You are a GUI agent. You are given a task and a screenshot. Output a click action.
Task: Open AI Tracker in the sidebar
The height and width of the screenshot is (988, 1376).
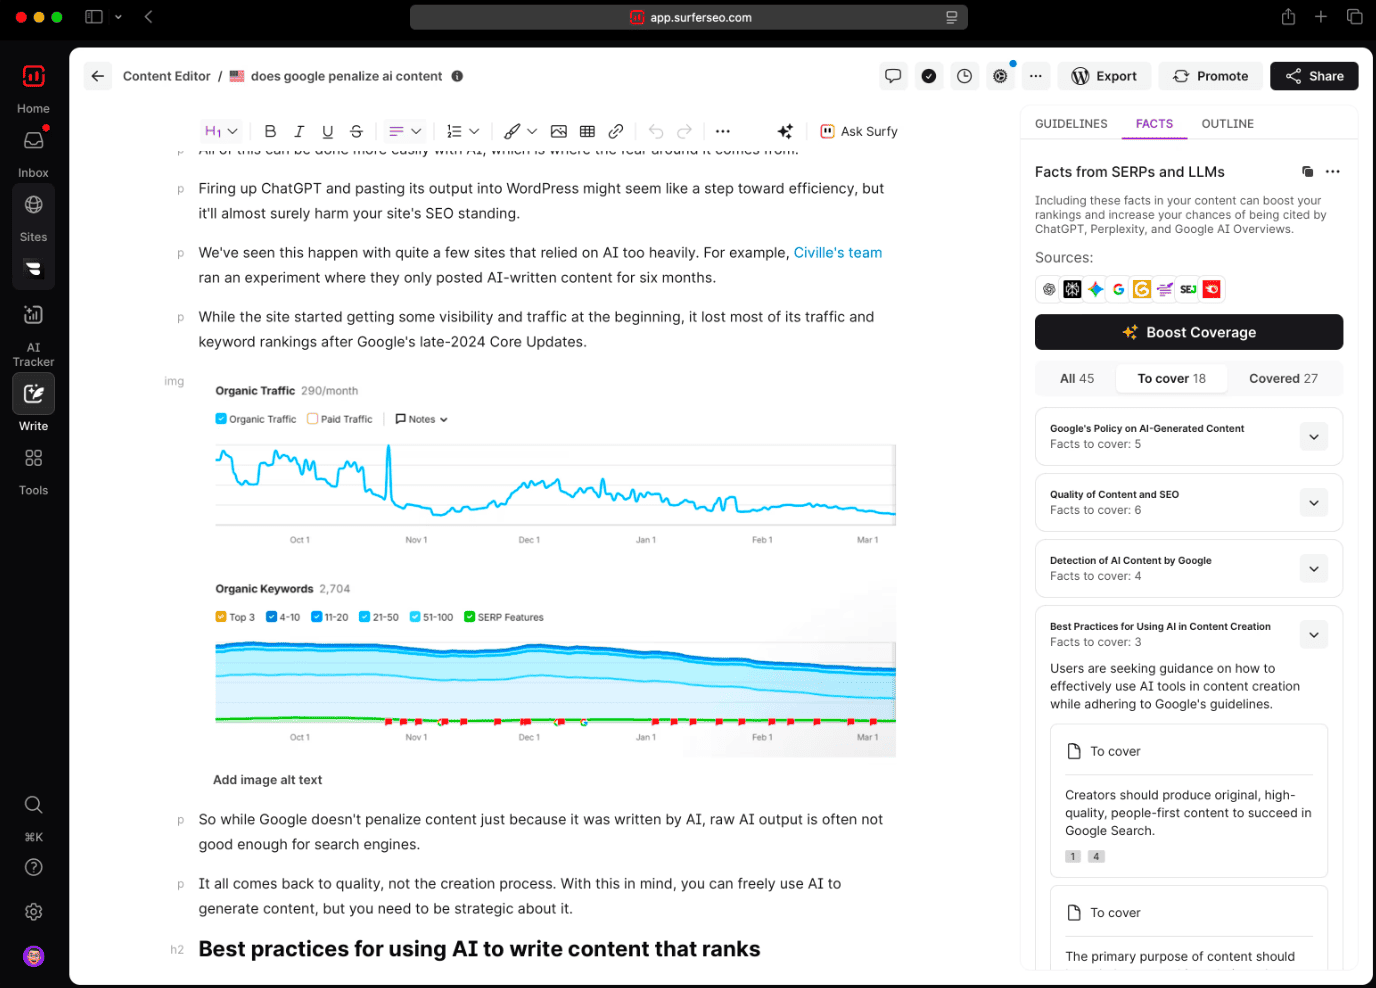point(33,334)
